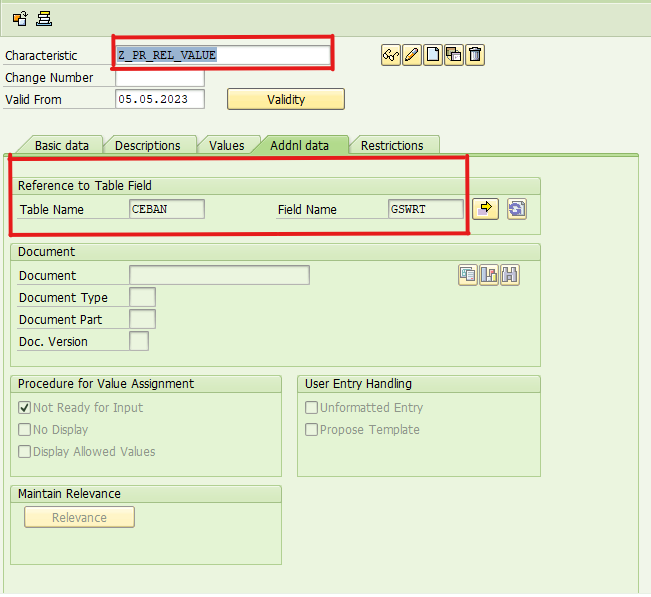Toggle the Propose Template checkbox

311,430
